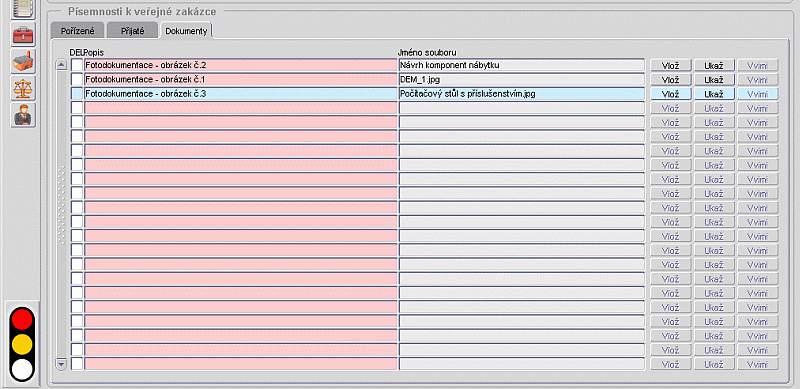The image size is (800, 389).
Task: Click Vlož for 'Počítačový stůl' row
Action: pyautogui.click(x=671, y=94)
